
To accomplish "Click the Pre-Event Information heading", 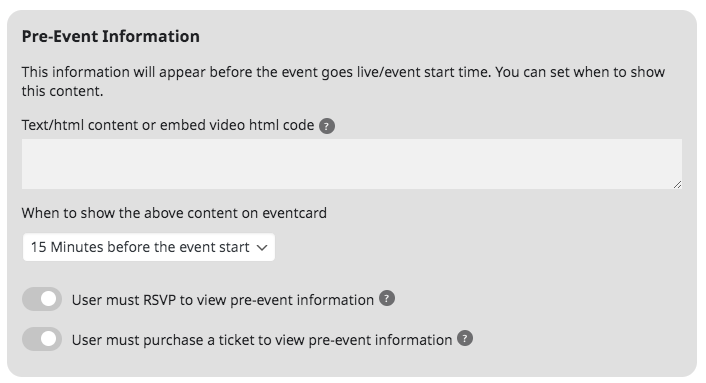I will [111, 36].
